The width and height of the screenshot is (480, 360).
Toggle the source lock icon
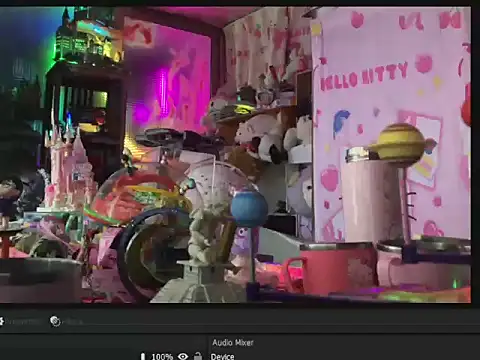coord(198,356)
